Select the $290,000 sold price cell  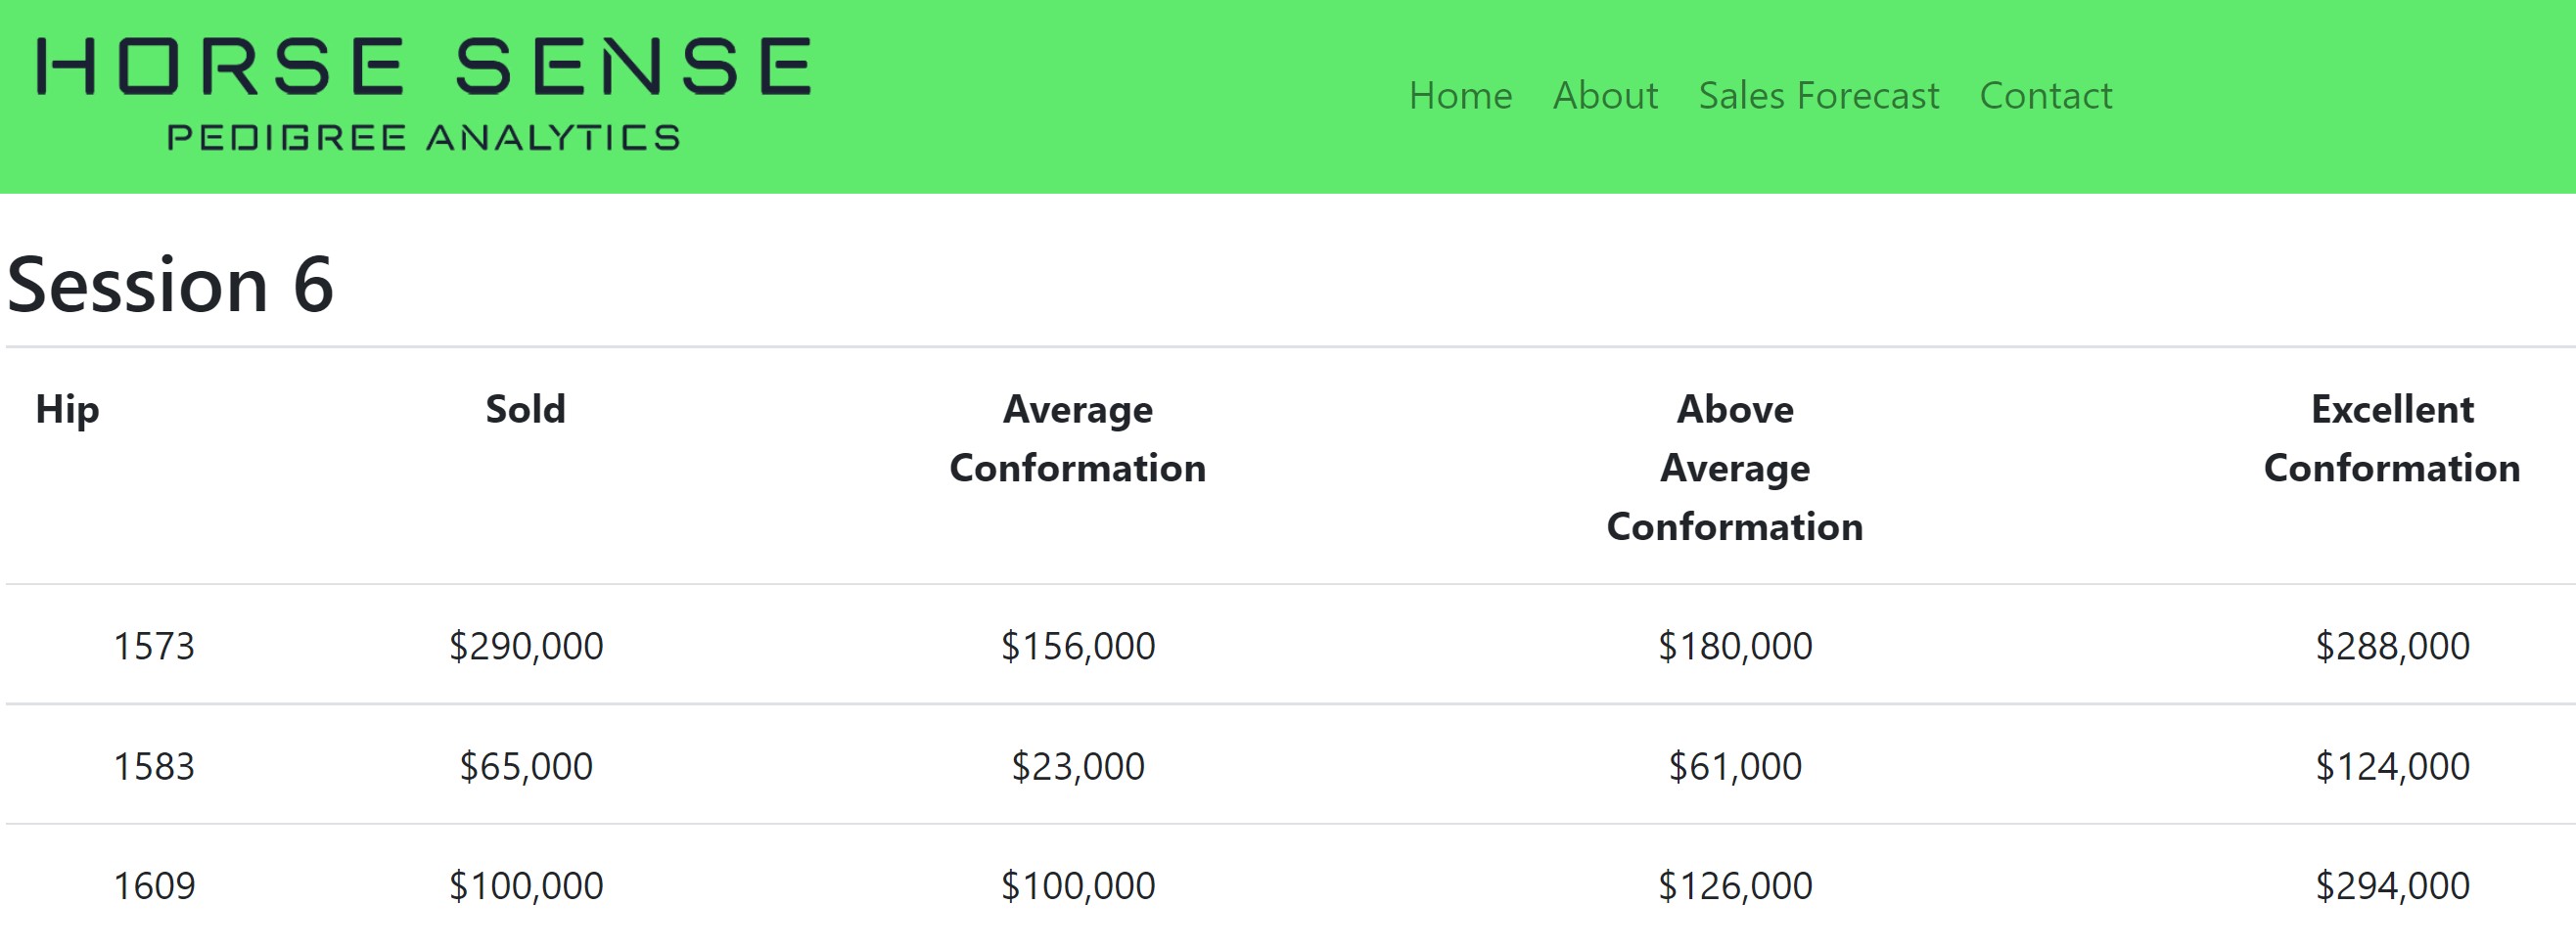click(x=525, y=646)
